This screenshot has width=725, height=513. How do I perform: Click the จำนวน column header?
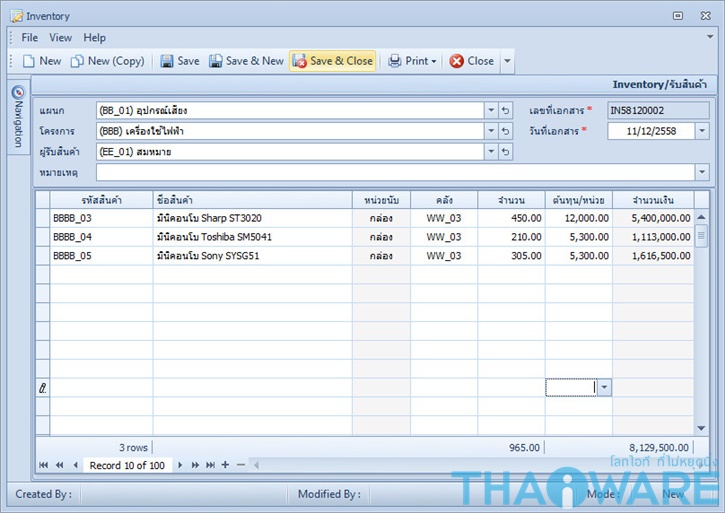coord(511,200)
